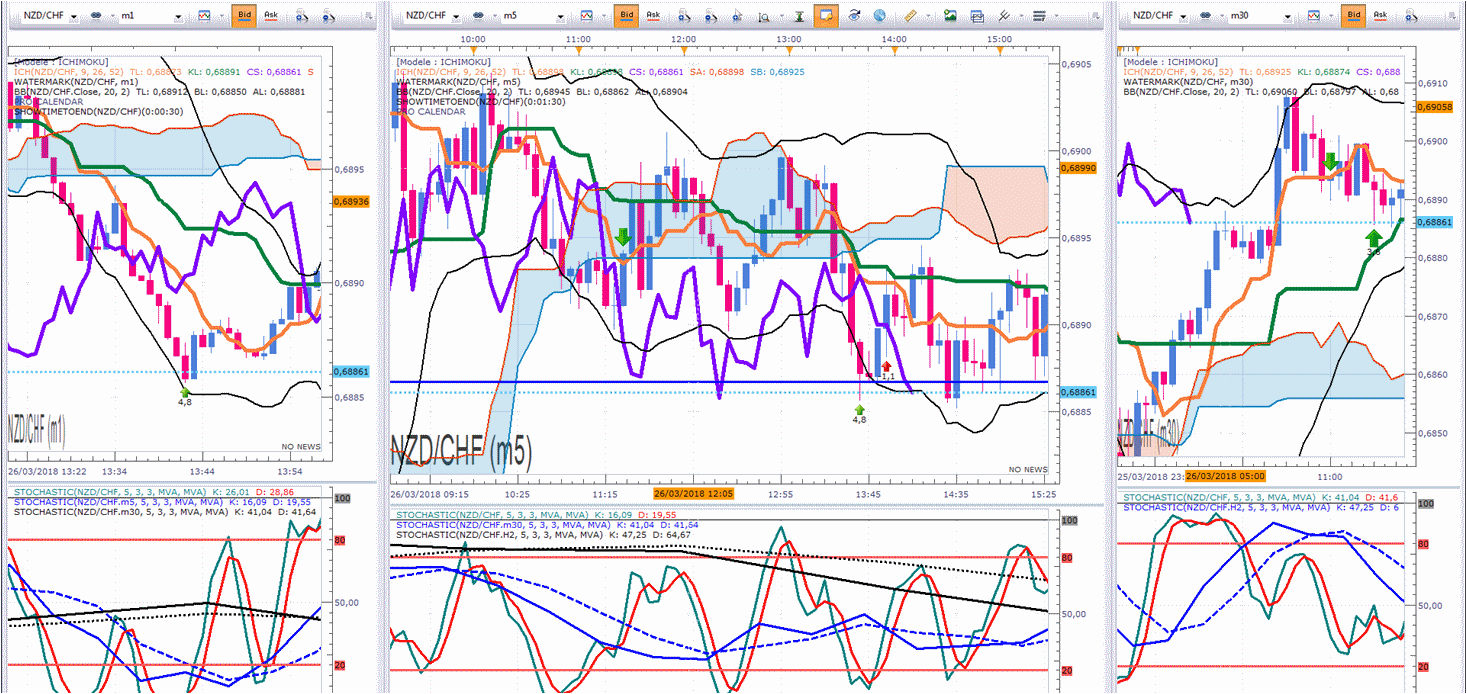Click the 26/03/2018 05:00 orange date label
Image resolution: width=1467 pixels, height=694 pixels.
pos(1225,475)
